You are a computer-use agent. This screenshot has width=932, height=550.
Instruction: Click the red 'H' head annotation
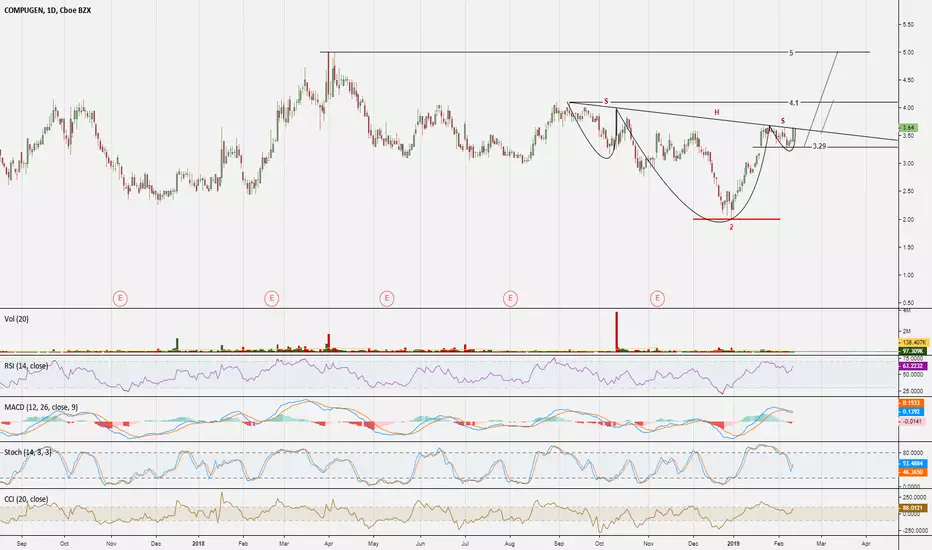point(717,112)
